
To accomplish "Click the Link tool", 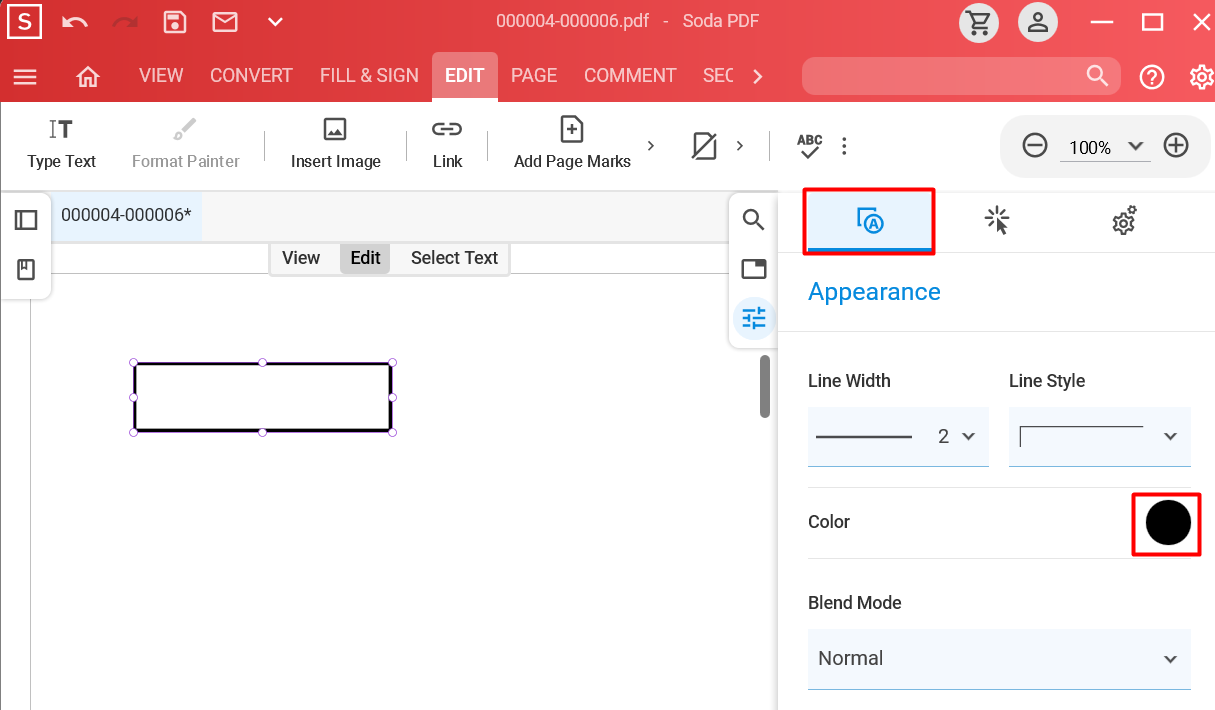I will pos(447,144).
